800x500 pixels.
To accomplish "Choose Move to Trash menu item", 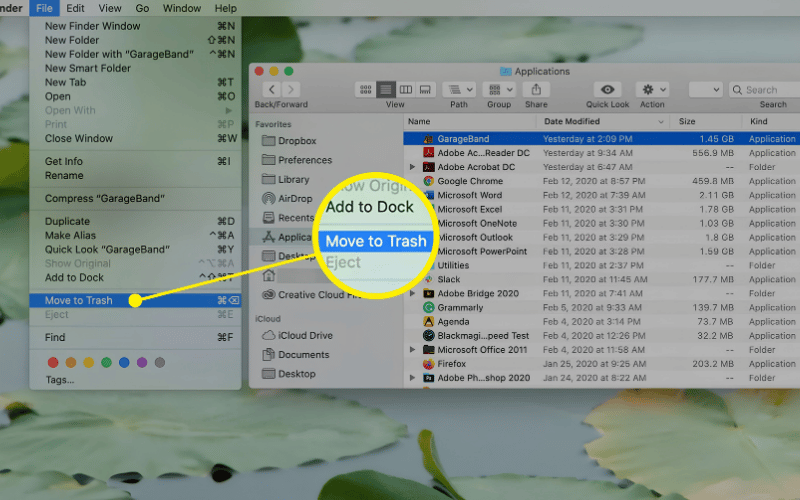I will [x=135, y=301].
